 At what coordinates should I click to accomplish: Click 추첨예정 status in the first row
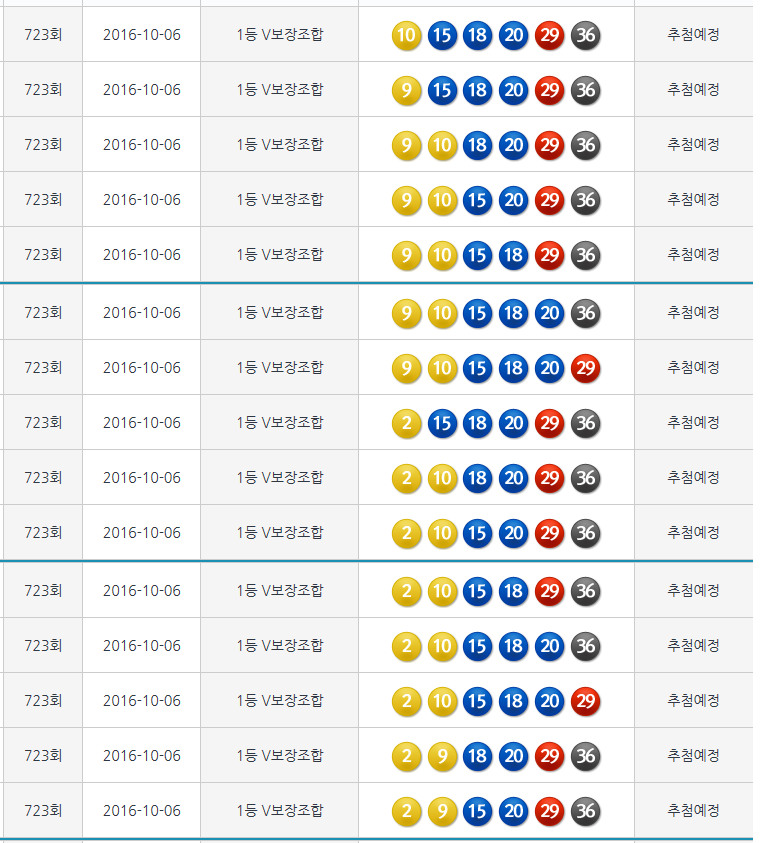[693, 35]
